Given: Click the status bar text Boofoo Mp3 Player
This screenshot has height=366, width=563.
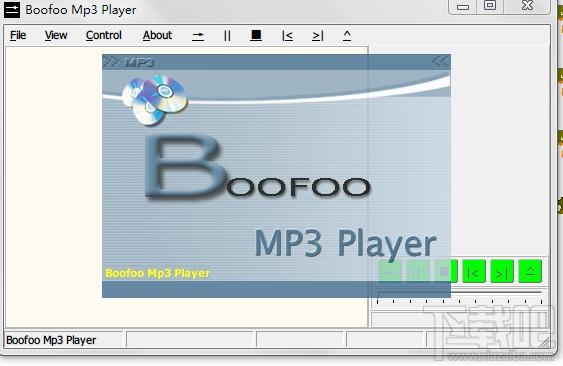Looking at the screenshot, I should point(51,340).
